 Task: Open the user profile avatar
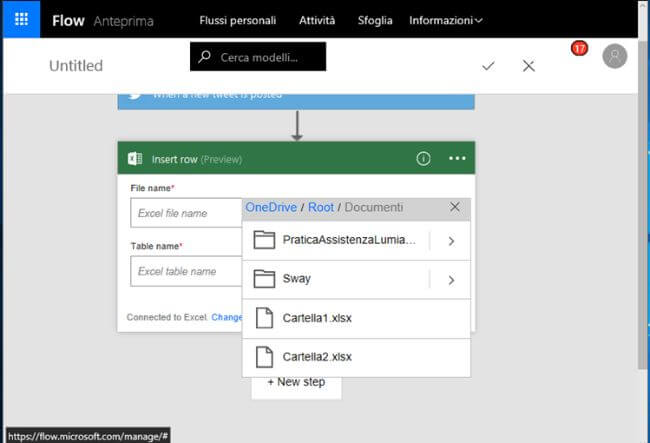click(614, 56)
